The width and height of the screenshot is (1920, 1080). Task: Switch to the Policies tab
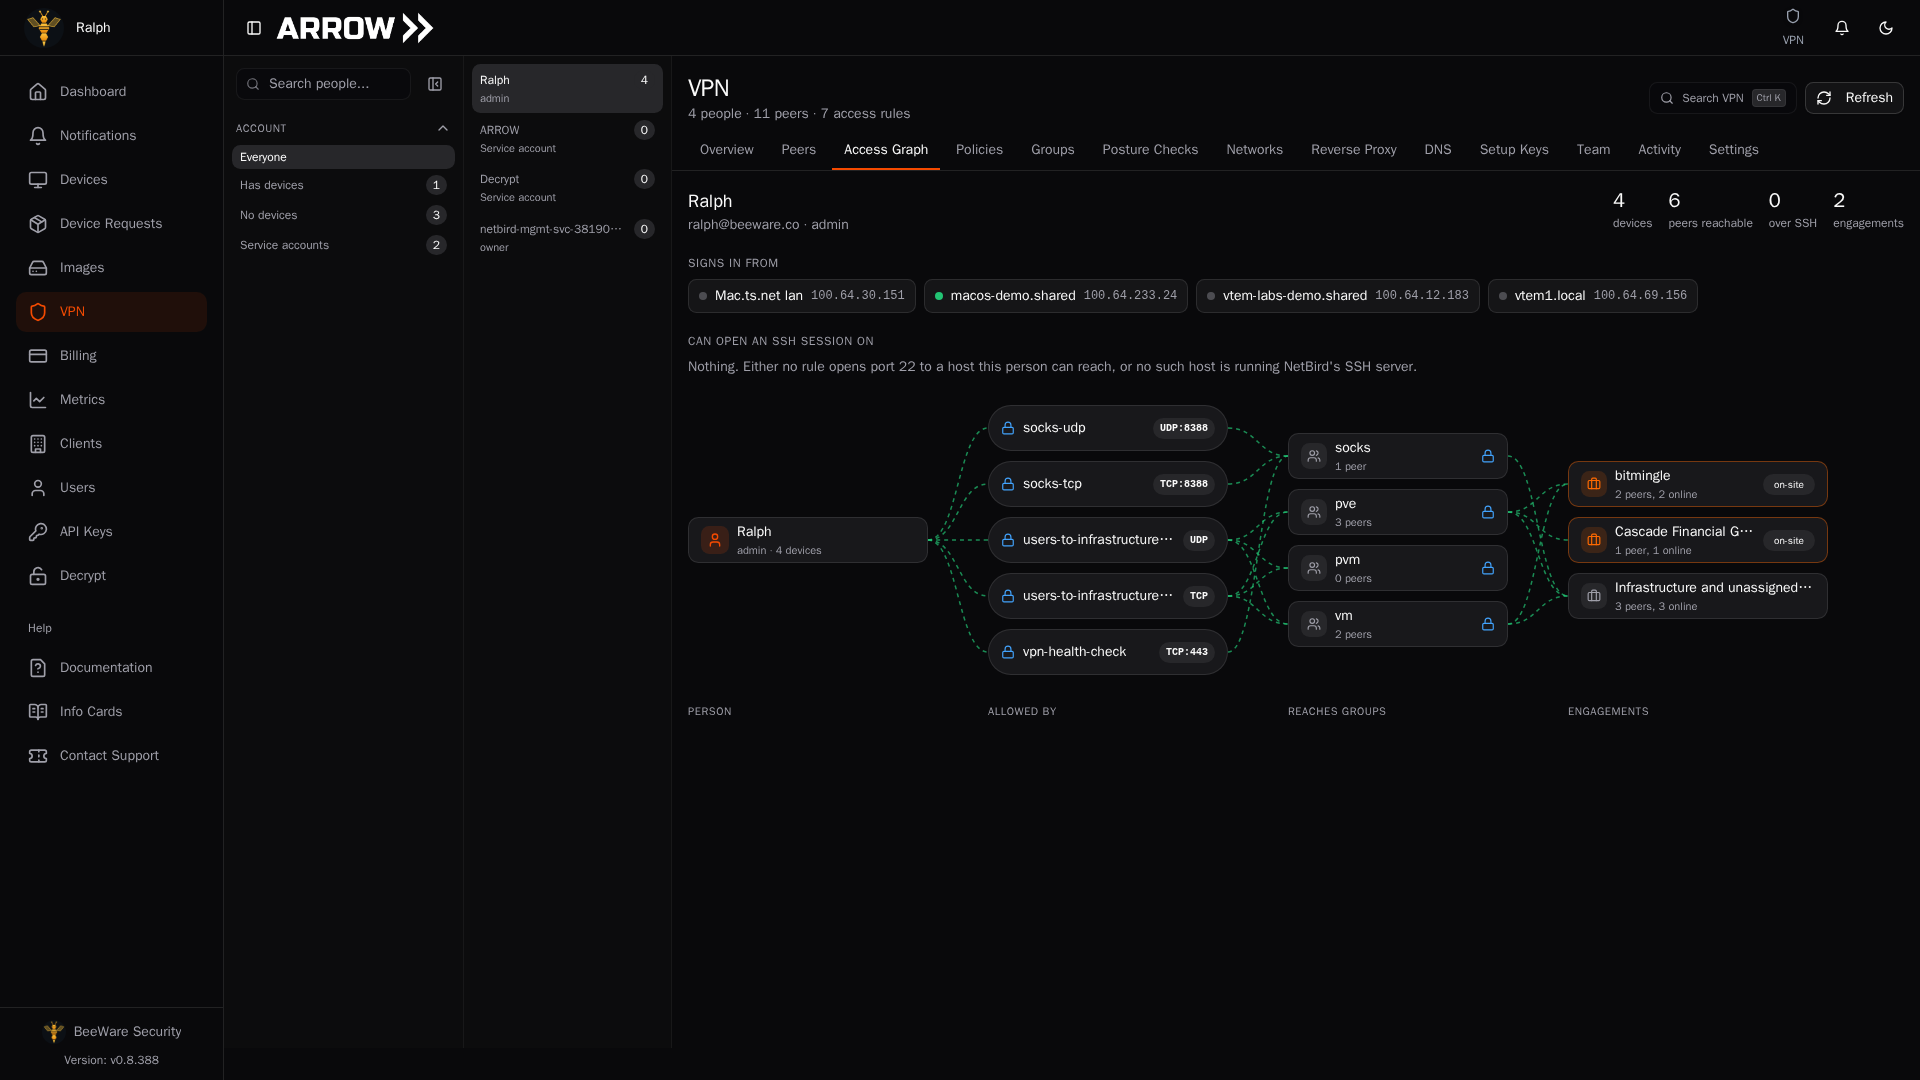[979, 150]
